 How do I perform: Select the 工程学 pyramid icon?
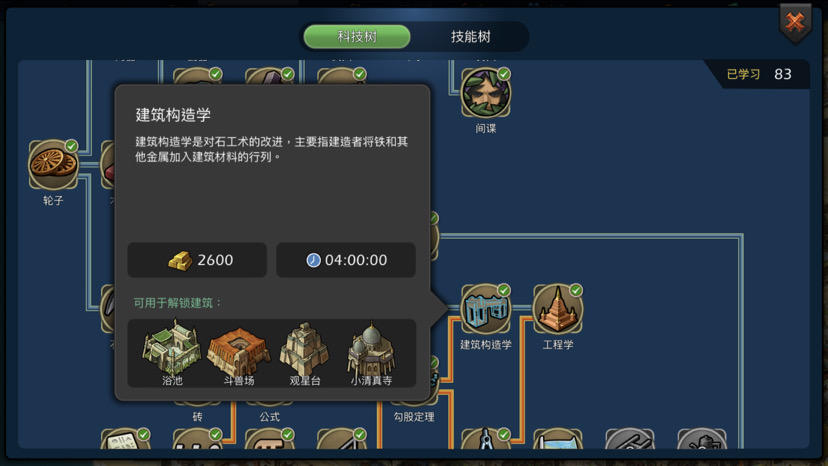558,309
